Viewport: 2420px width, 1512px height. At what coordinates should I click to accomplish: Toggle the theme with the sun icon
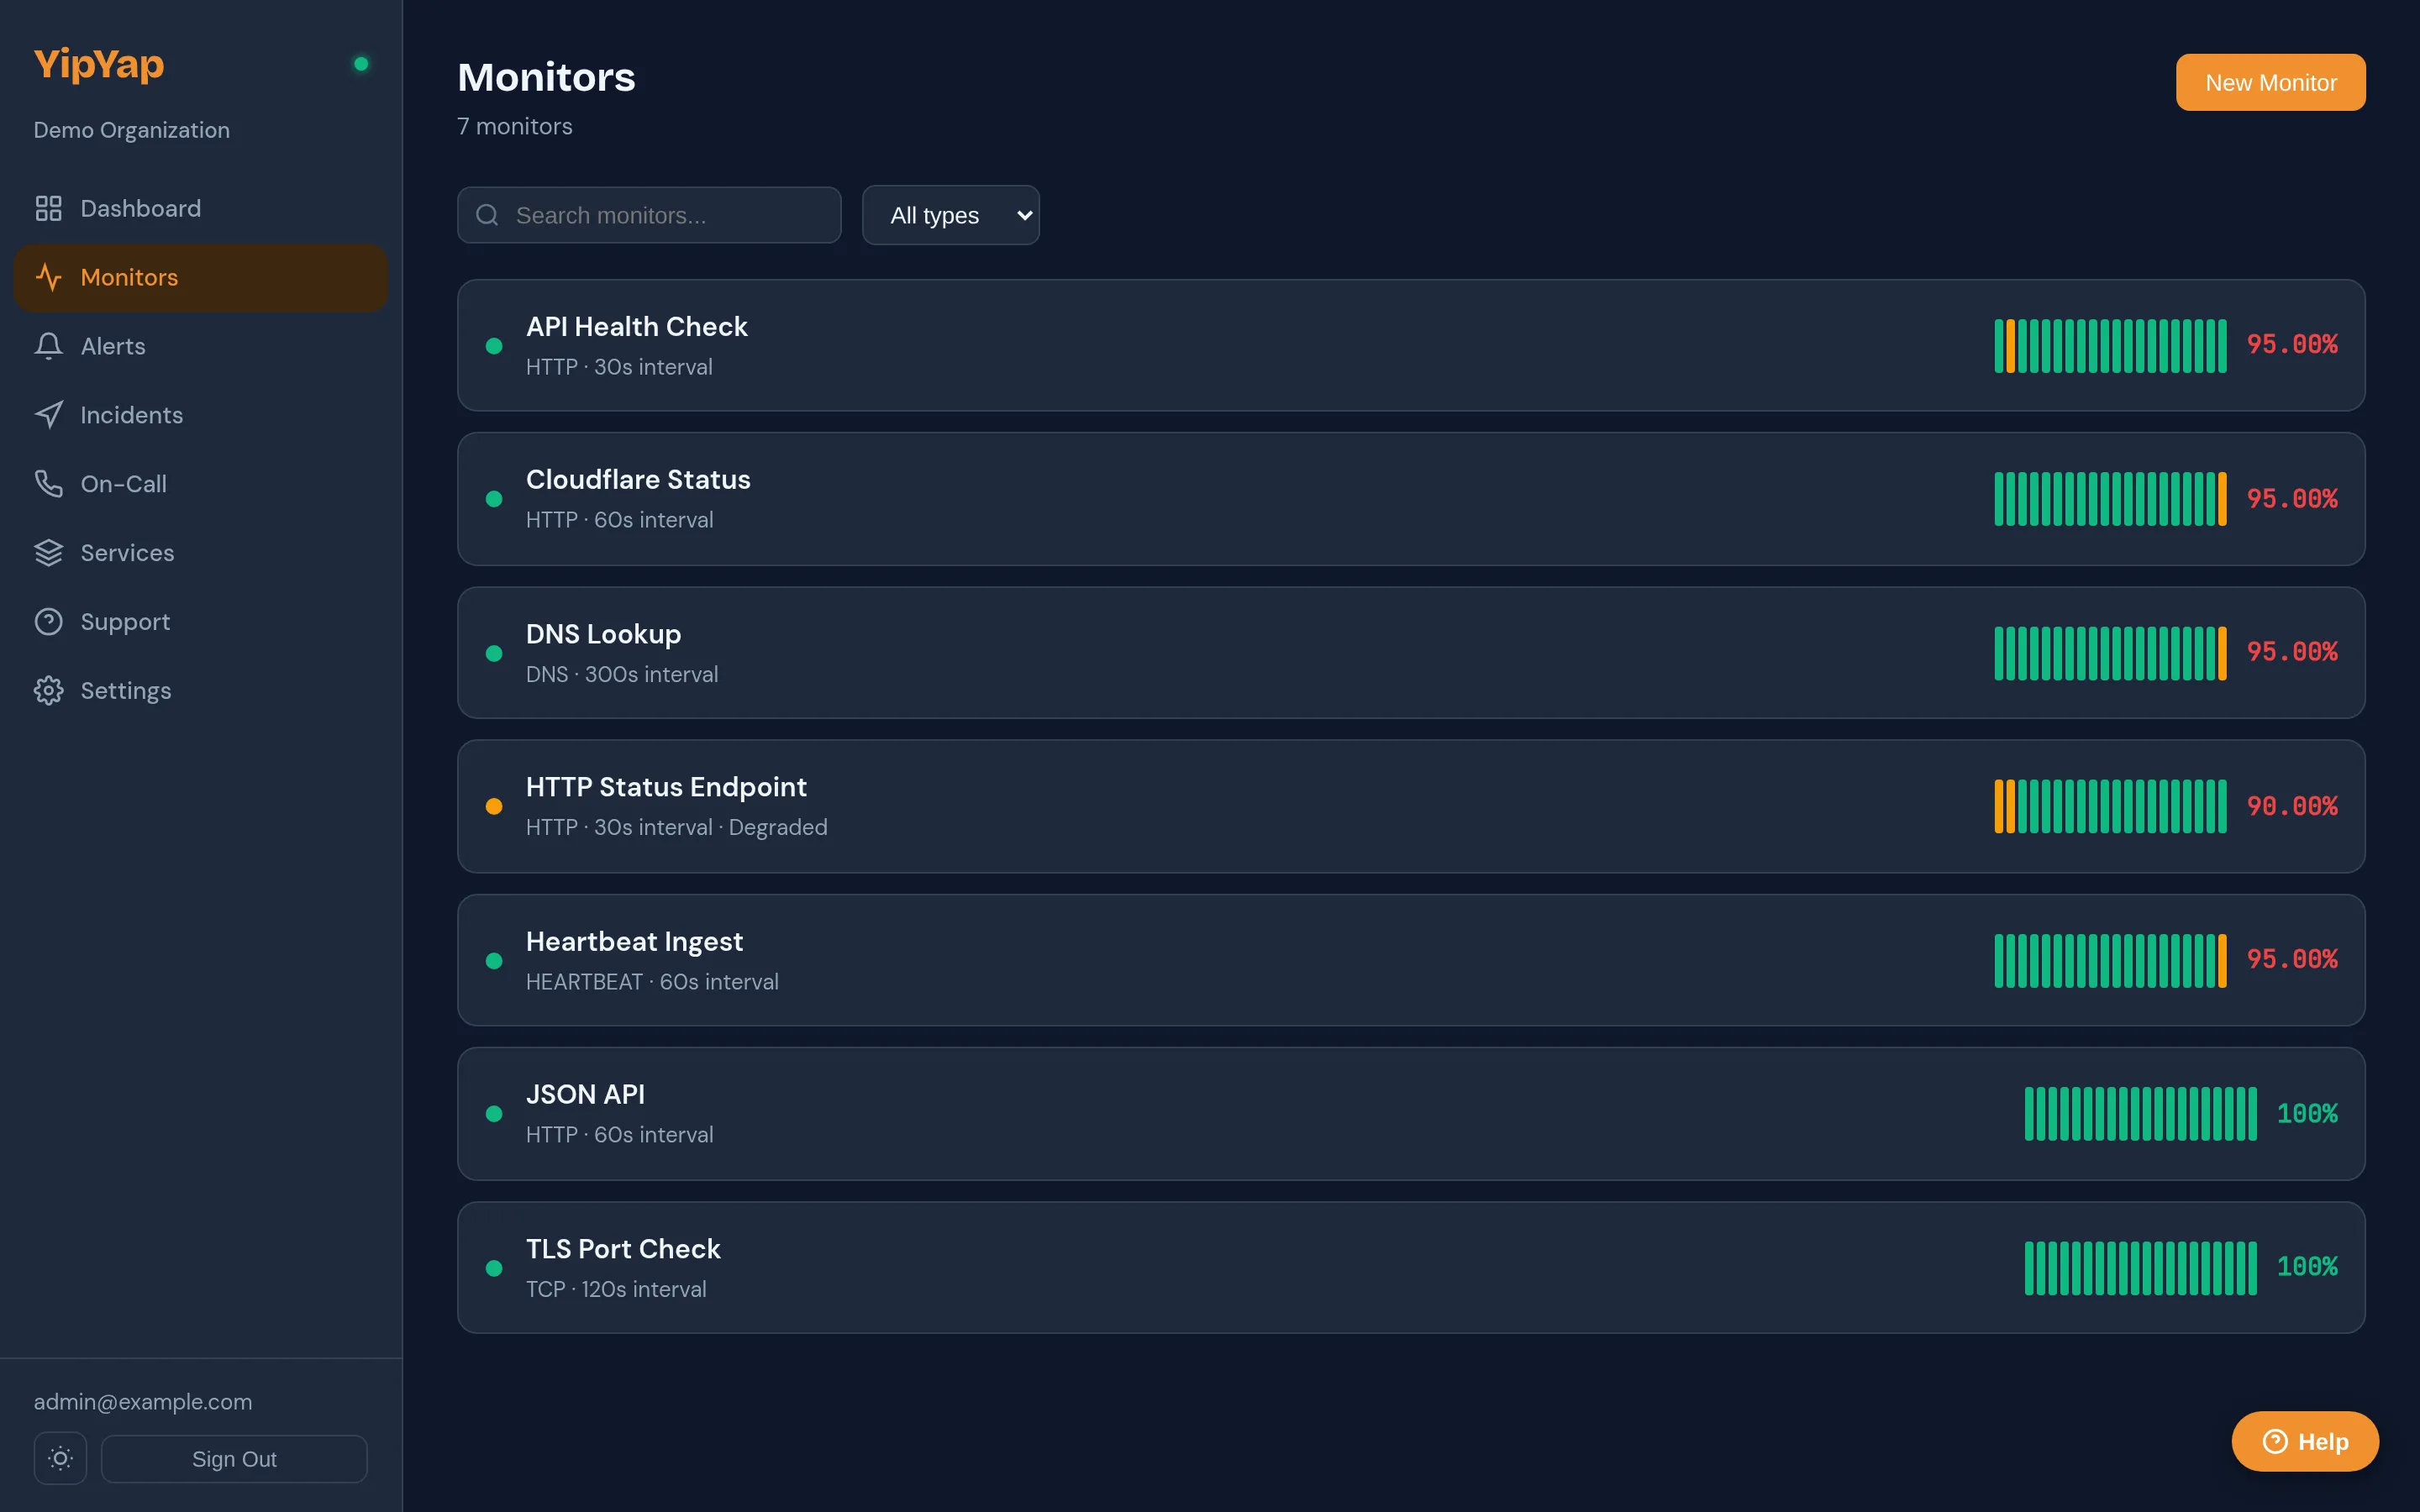coord(60,1458)
